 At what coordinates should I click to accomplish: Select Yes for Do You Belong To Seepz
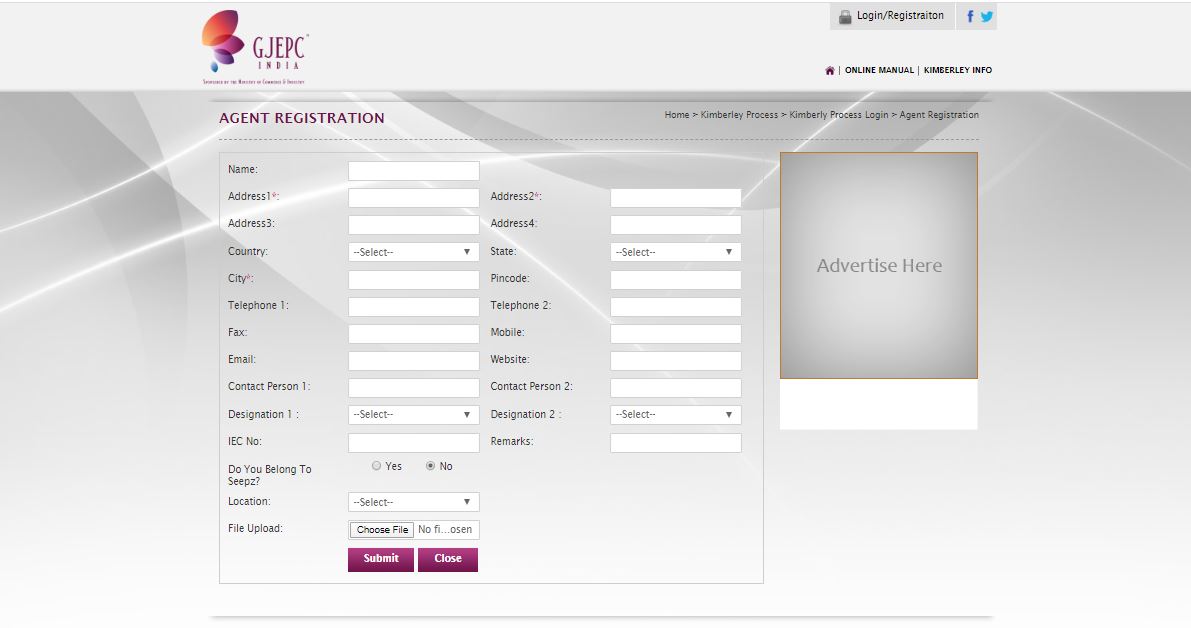coord(377,465)
